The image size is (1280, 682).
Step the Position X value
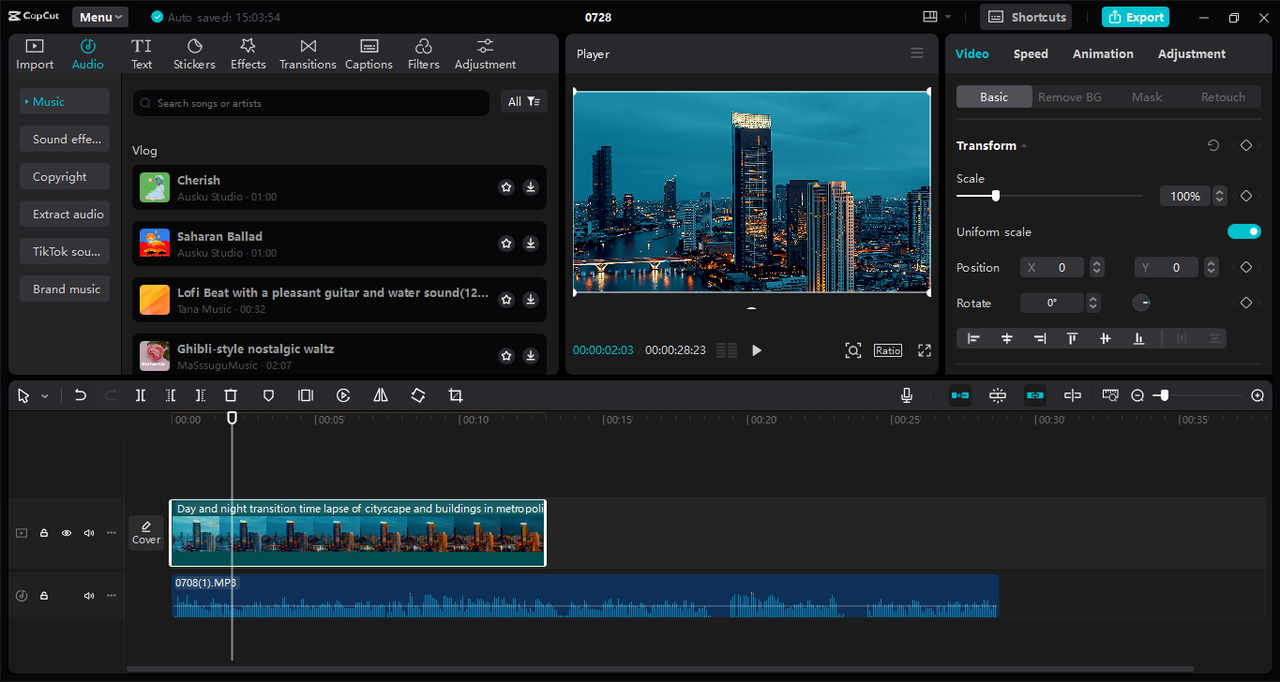point(1097,267)
